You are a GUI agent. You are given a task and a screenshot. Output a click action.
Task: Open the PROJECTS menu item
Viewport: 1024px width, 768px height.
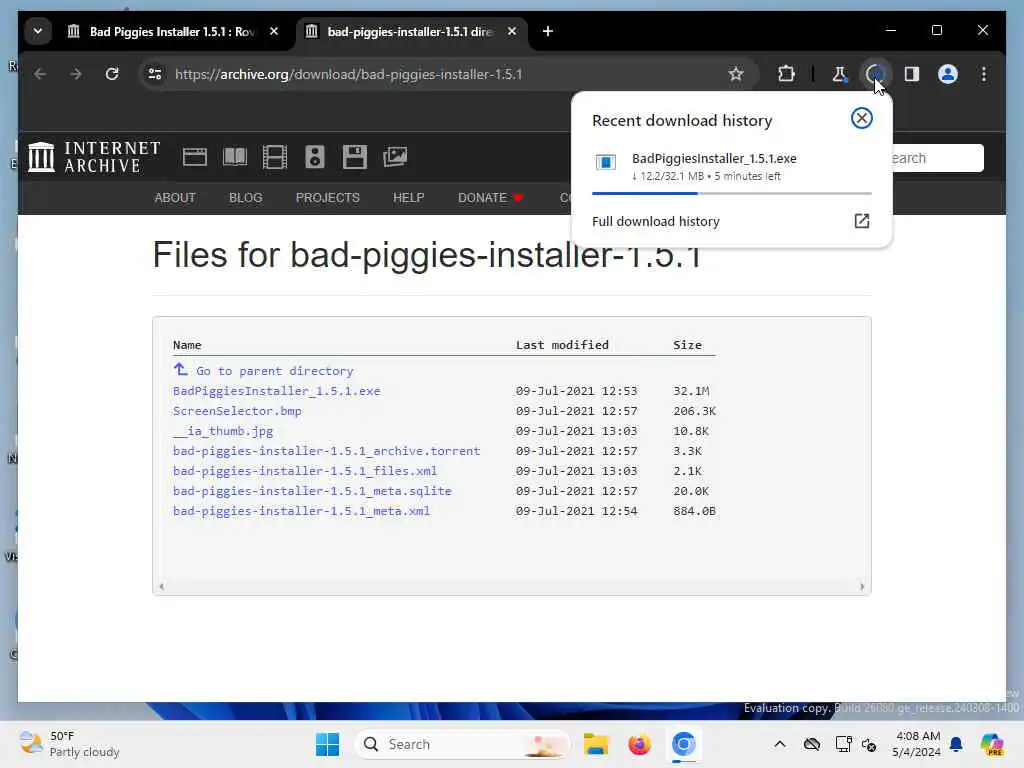click(x=328, y=198)
